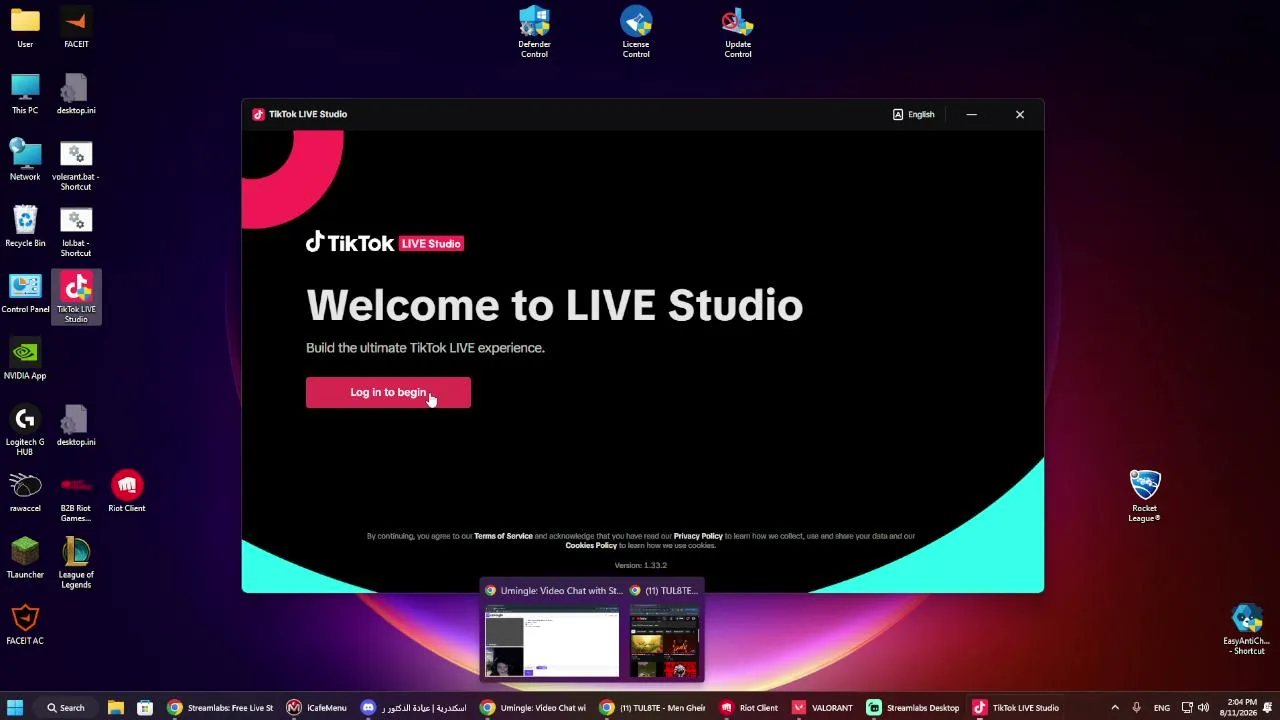Switch to the VALORANT taskbar button
This screenshot has width=1280, height=720.
822,708
